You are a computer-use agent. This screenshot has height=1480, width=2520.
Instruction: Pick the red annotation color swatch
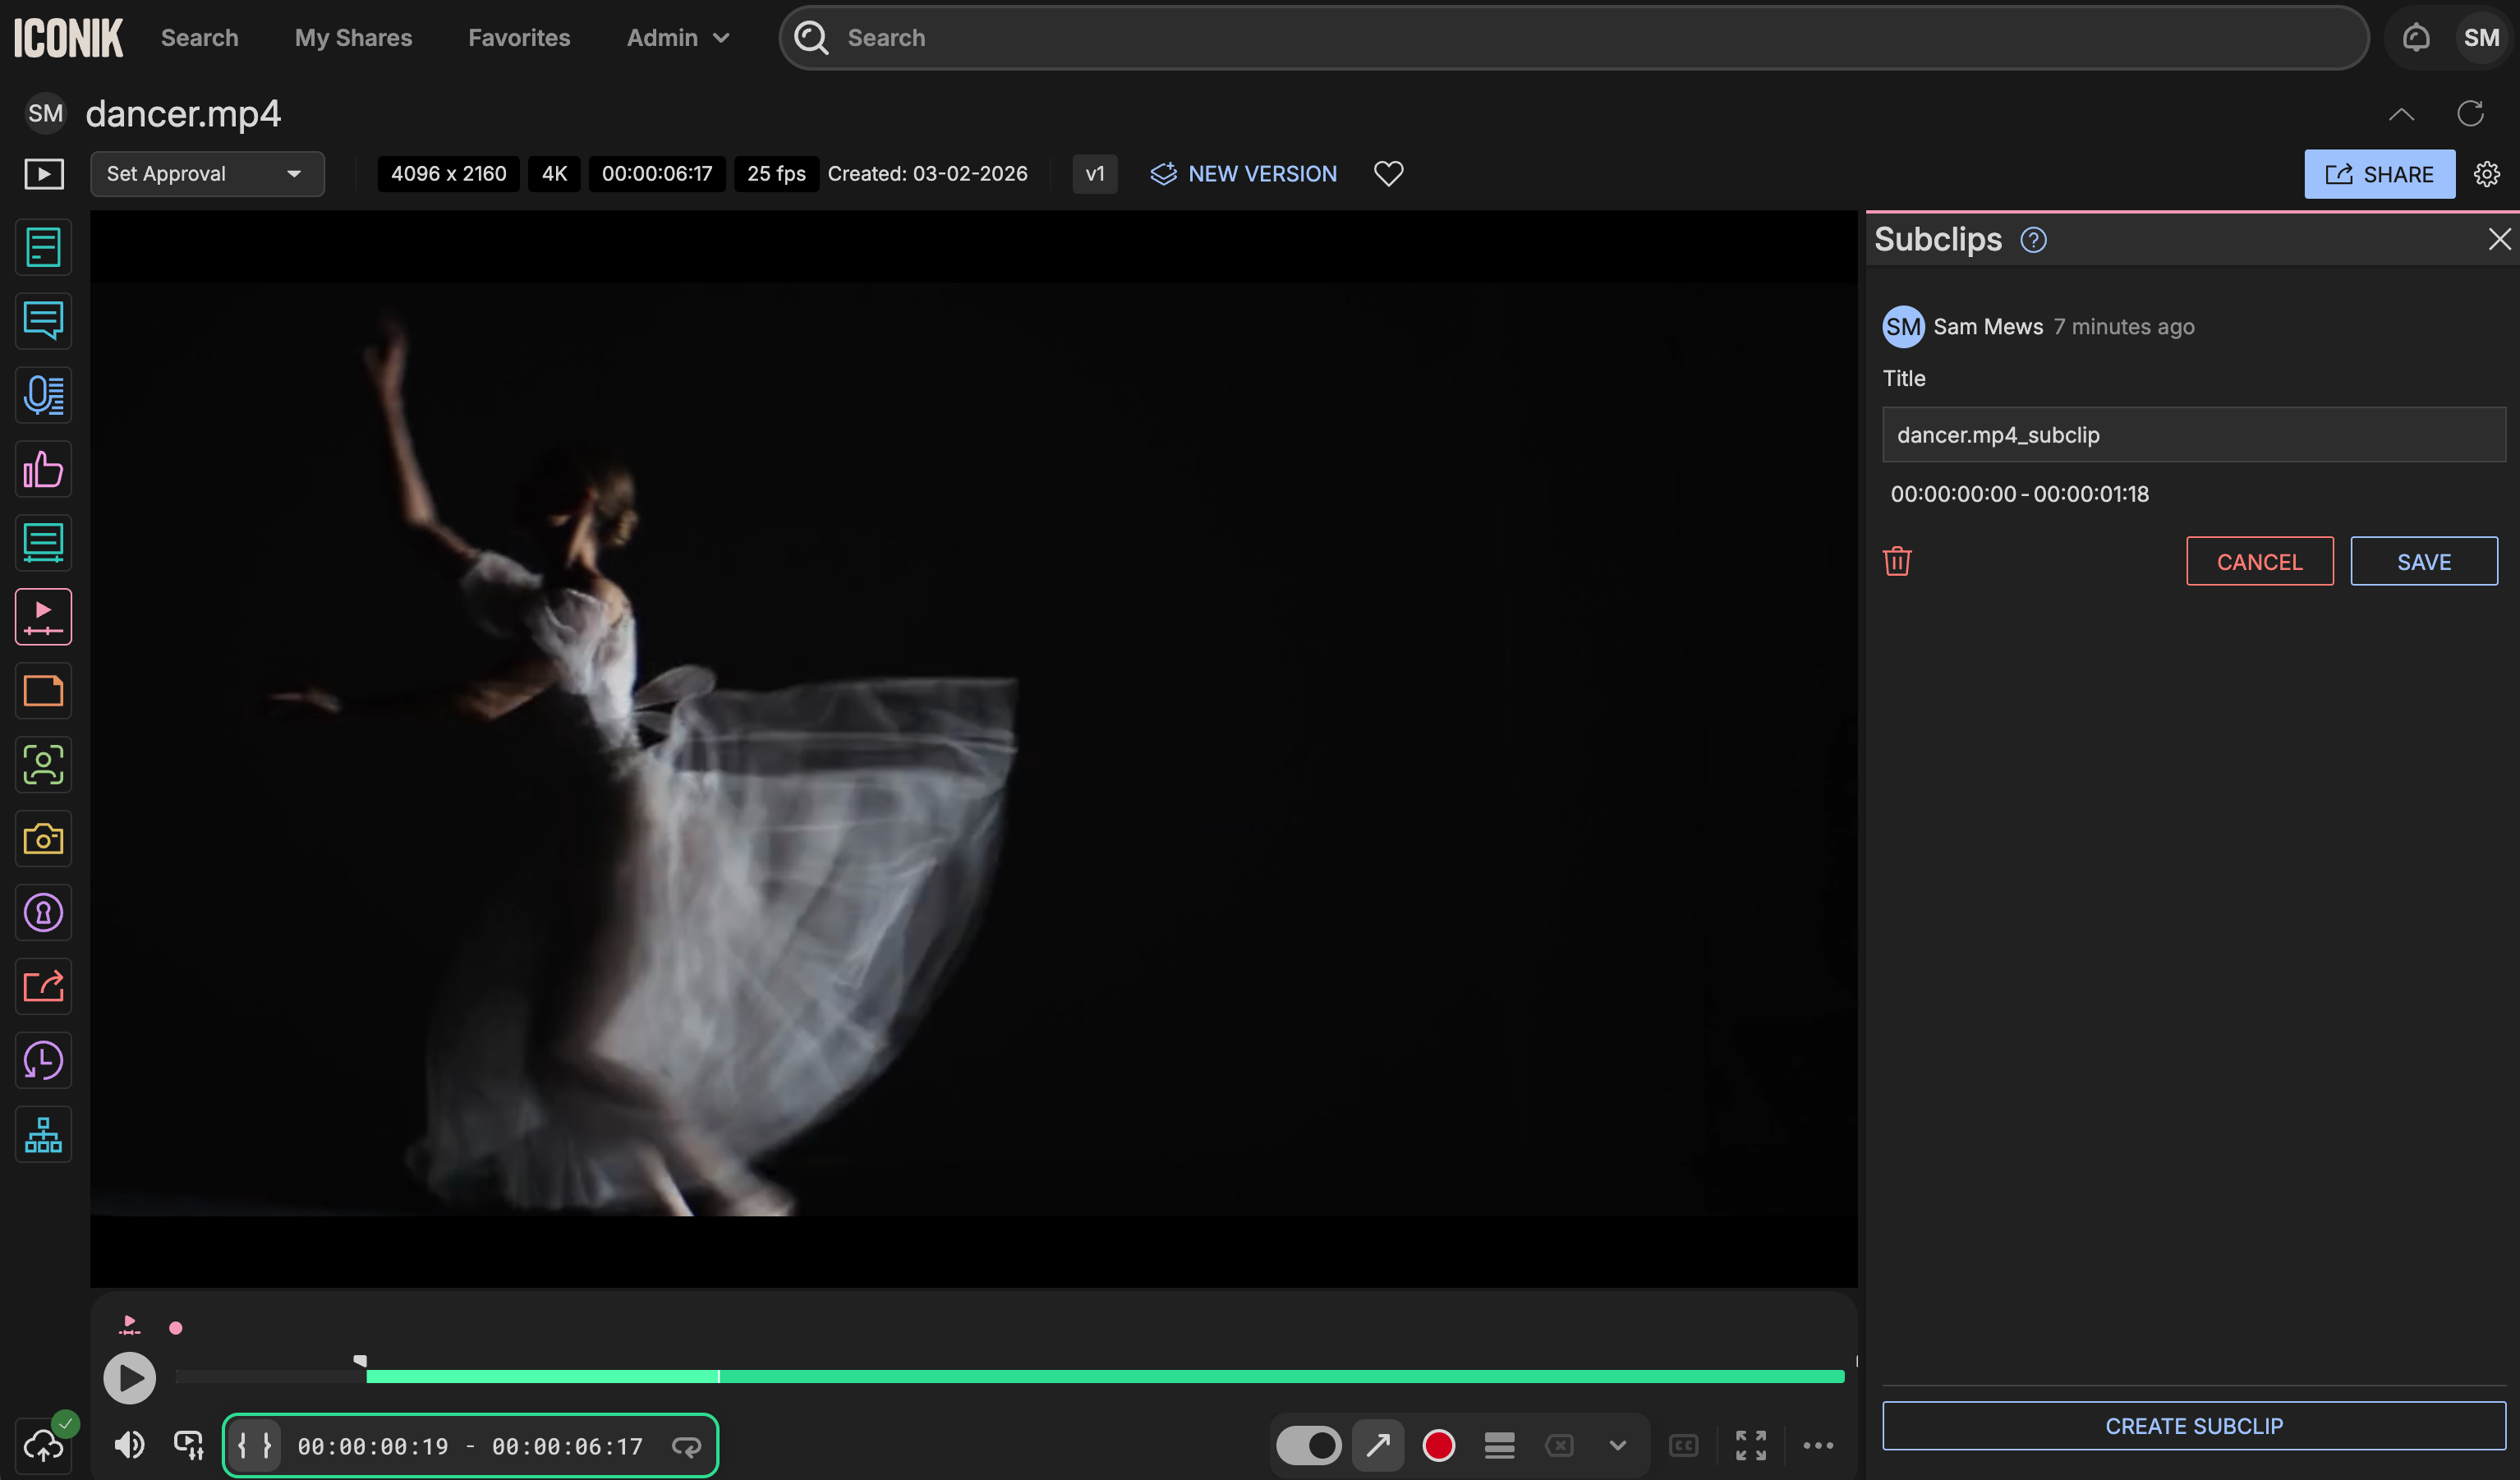point(1438,1445)
